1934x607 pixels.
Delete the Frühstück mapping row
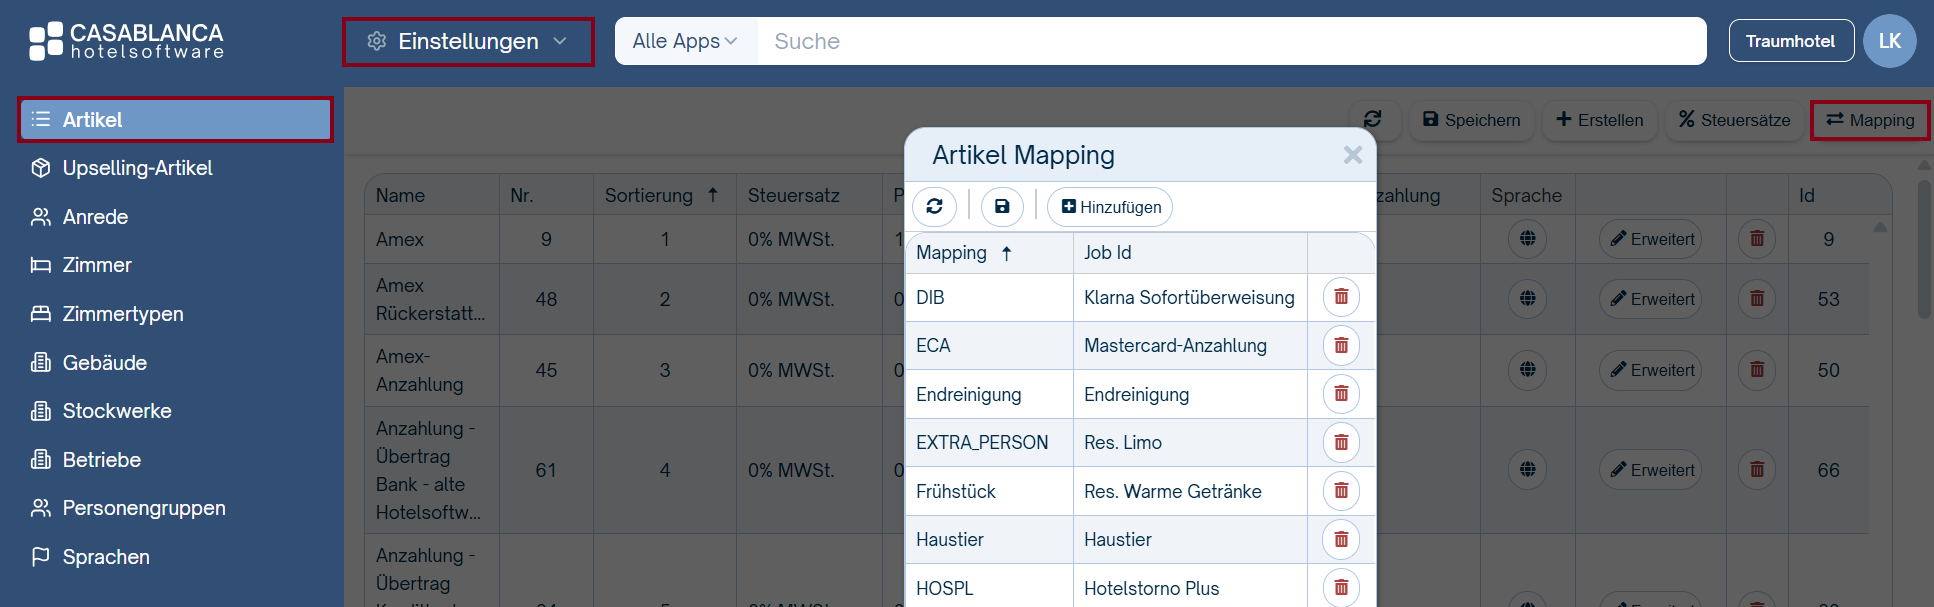pyautogui.click(x=1341, y=491)
